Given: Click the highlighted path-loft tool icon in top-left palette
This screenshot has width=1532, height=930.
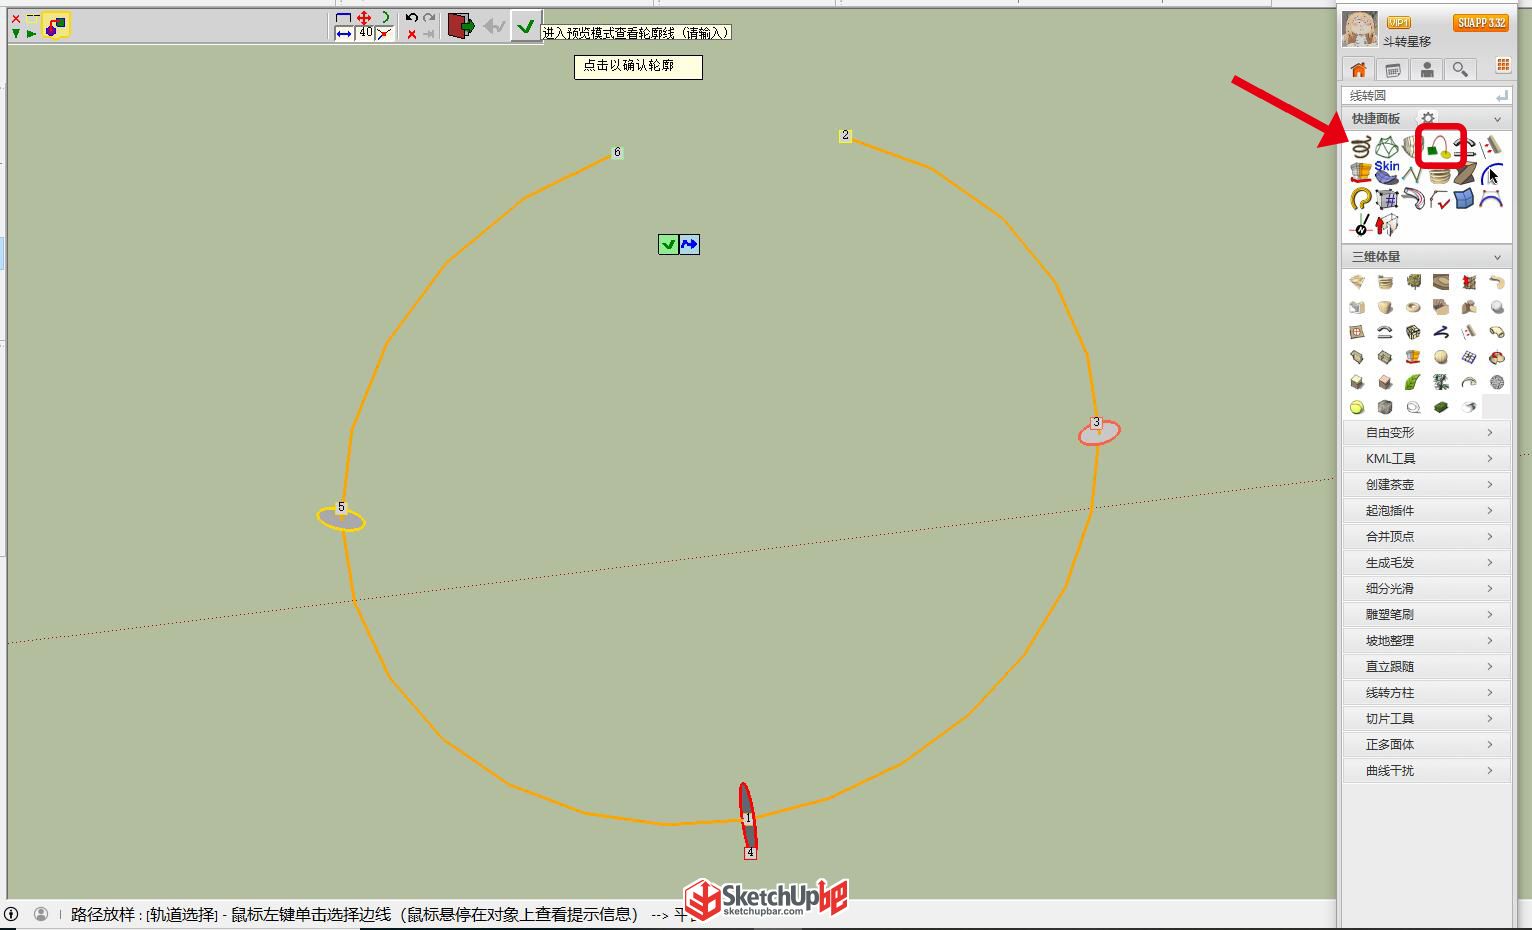Looking at the screenshot, I should click(x=56, y=25).
